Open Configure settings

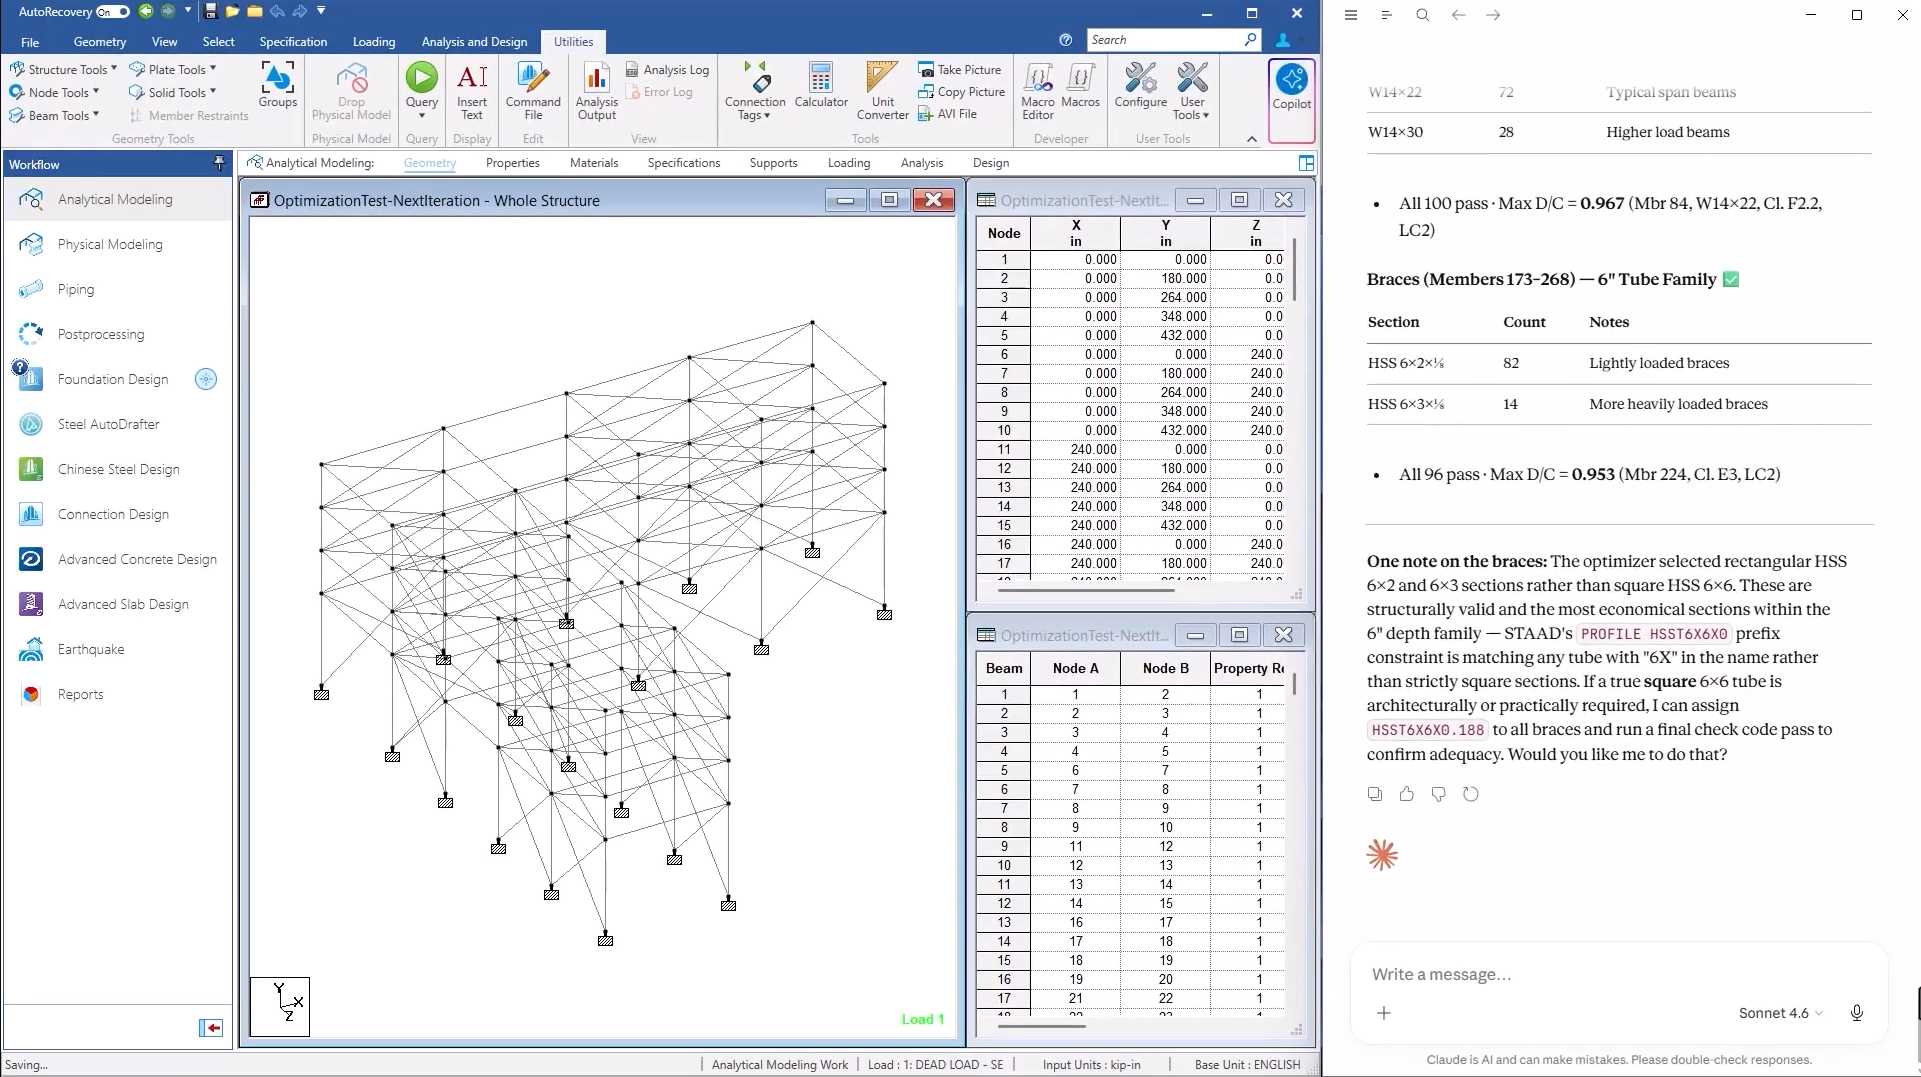pyautogui.click(x=1140, y=84)
